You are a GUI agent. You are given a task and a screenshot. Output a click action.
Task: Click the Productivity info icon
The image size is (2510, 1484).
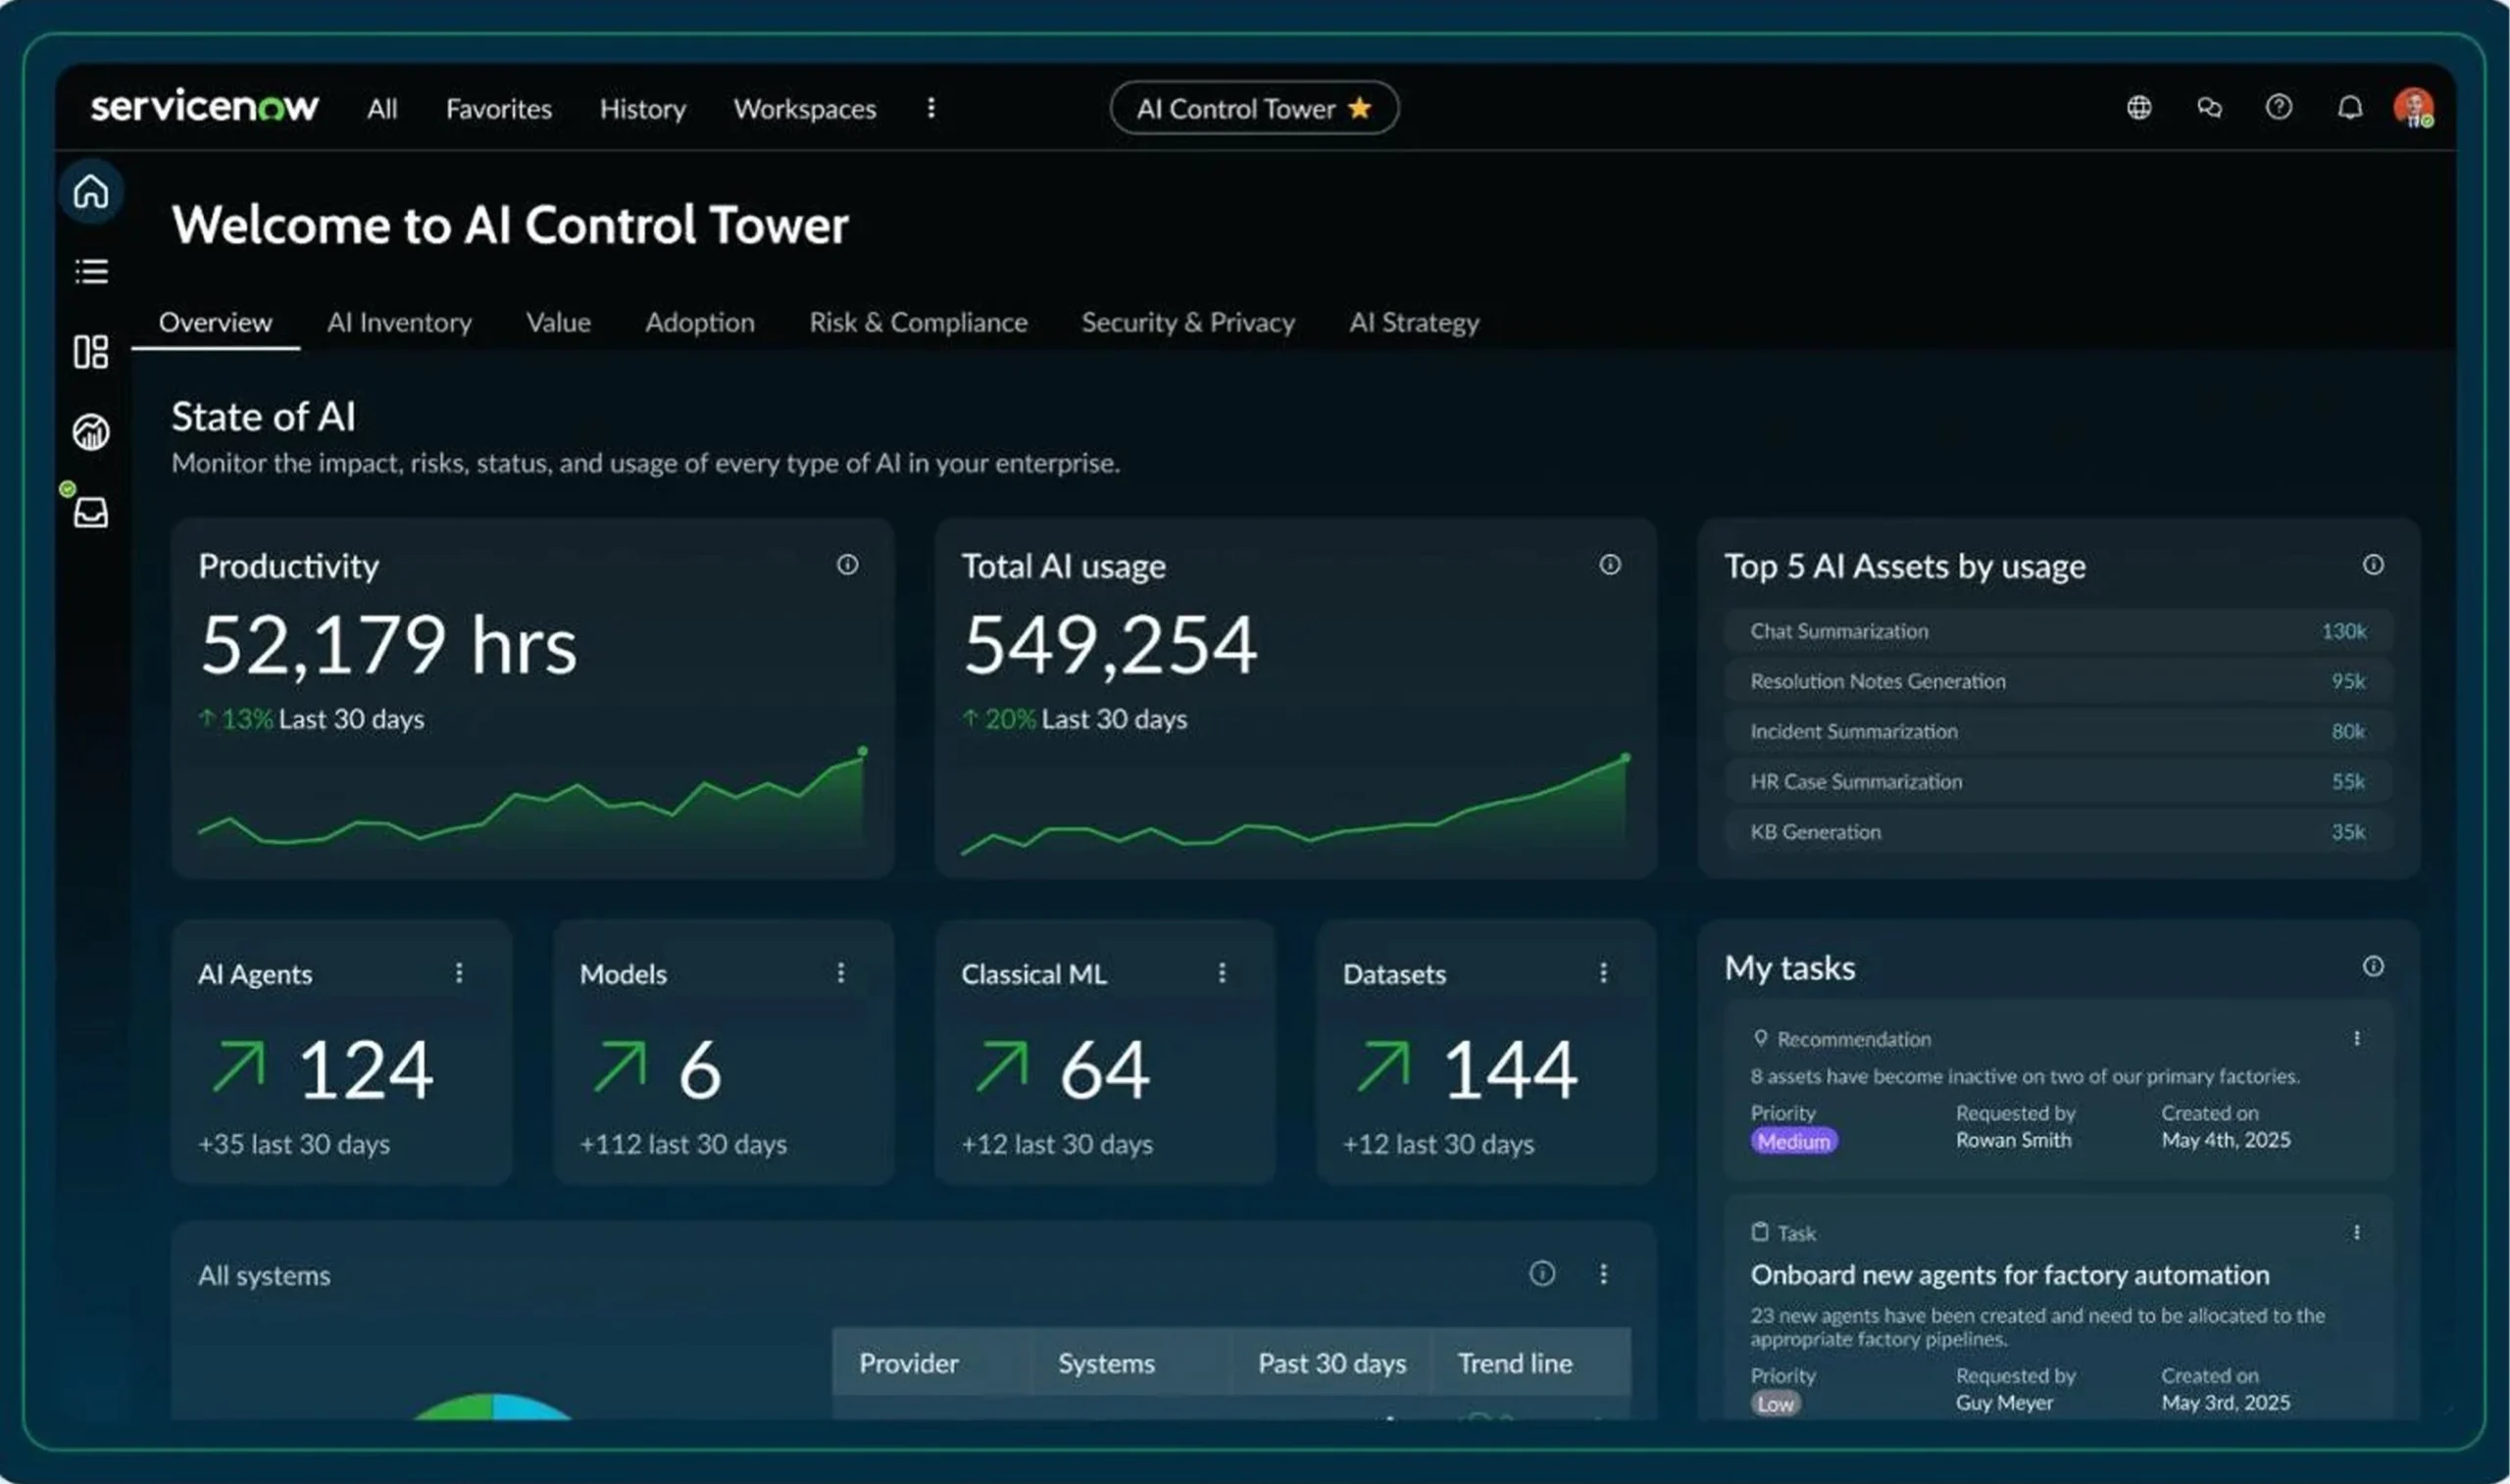(847, 565)
